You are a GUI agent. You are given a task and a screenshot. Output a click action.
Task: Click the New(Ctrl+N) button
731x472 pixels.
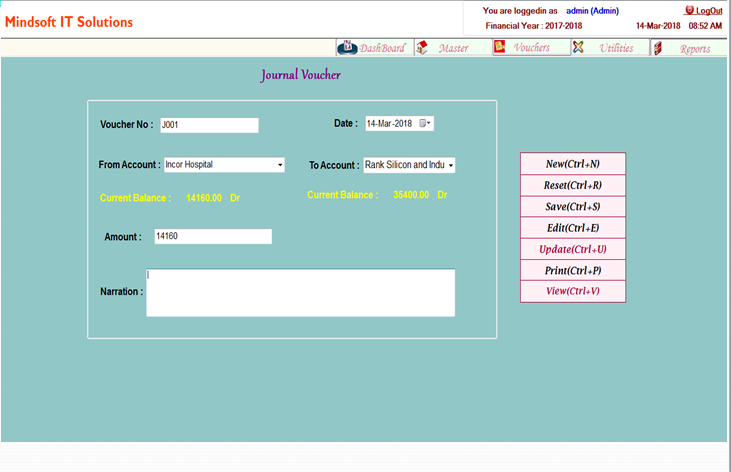click(573, 164)
